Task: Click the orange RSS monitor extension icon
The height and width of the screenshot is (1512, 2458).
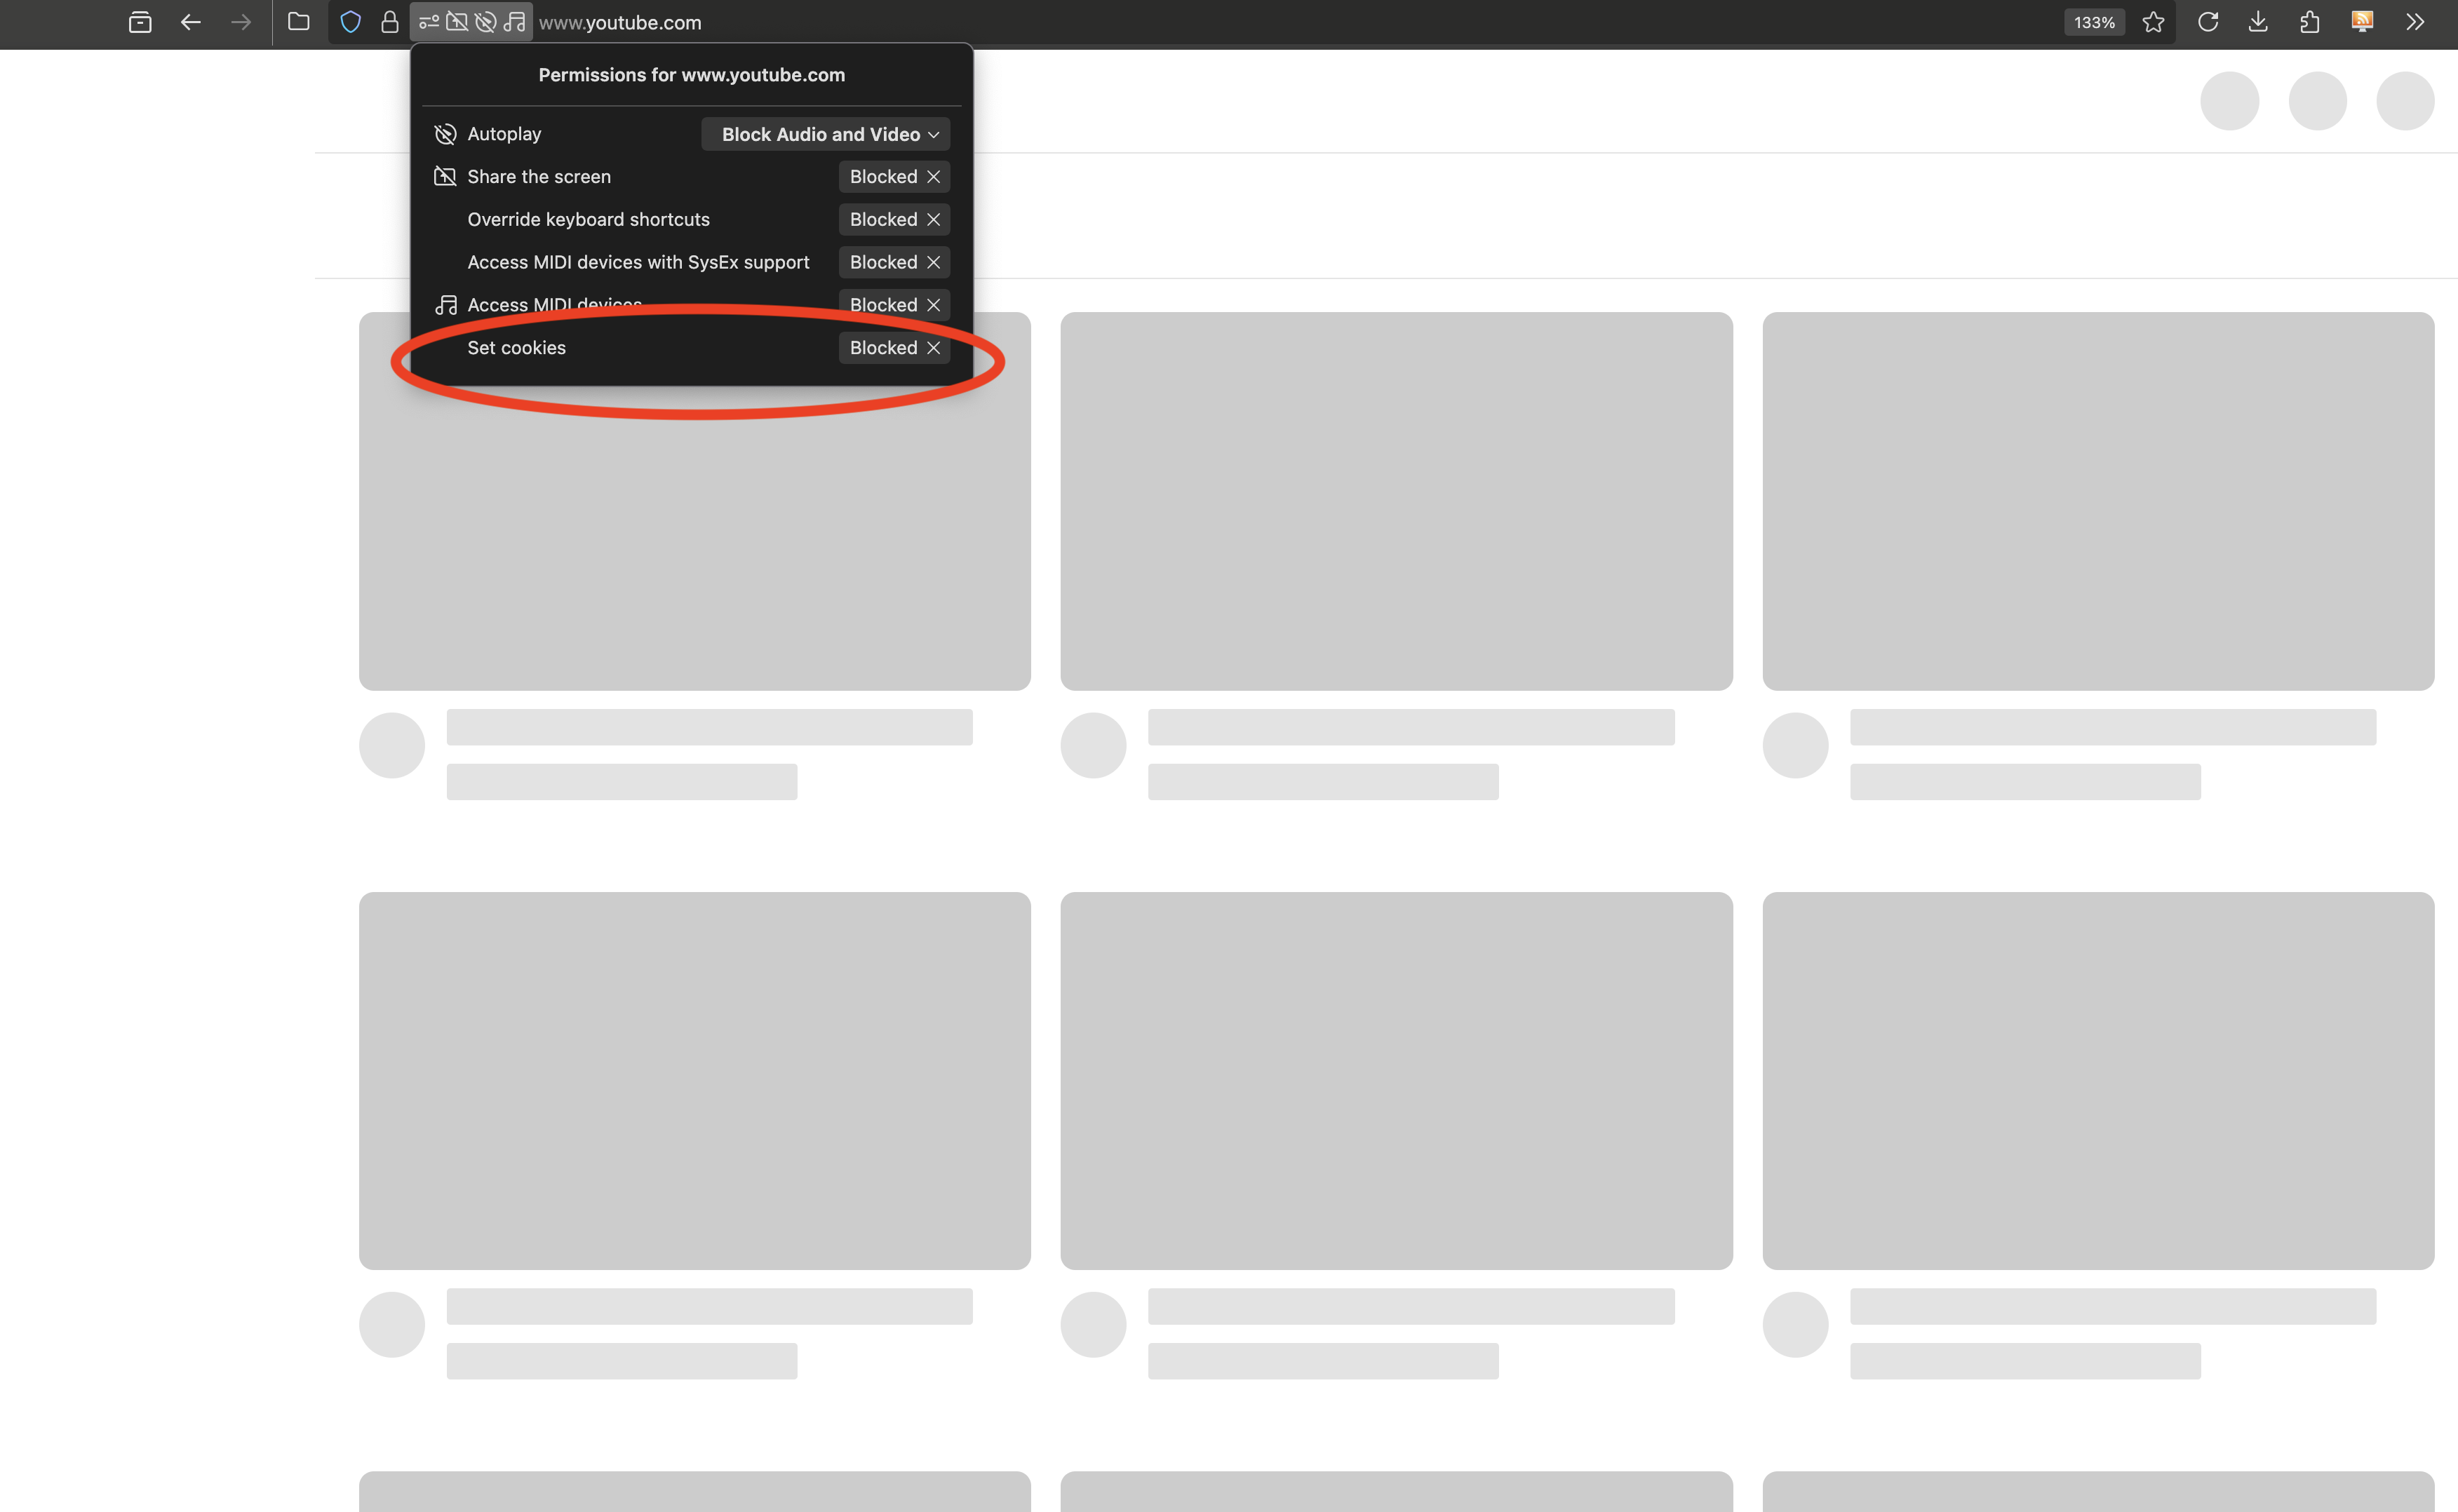Action: coord(2362,22)
